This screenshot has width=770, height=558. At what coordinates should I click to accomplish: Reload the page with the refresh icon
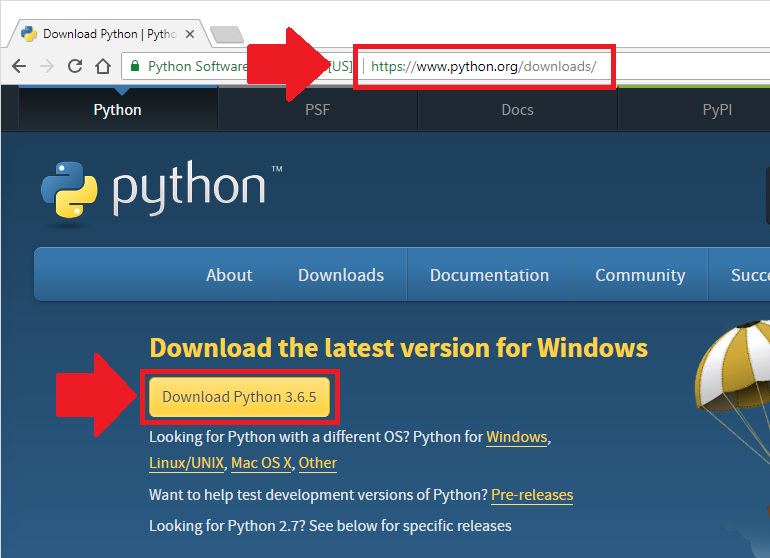point(75,66)
